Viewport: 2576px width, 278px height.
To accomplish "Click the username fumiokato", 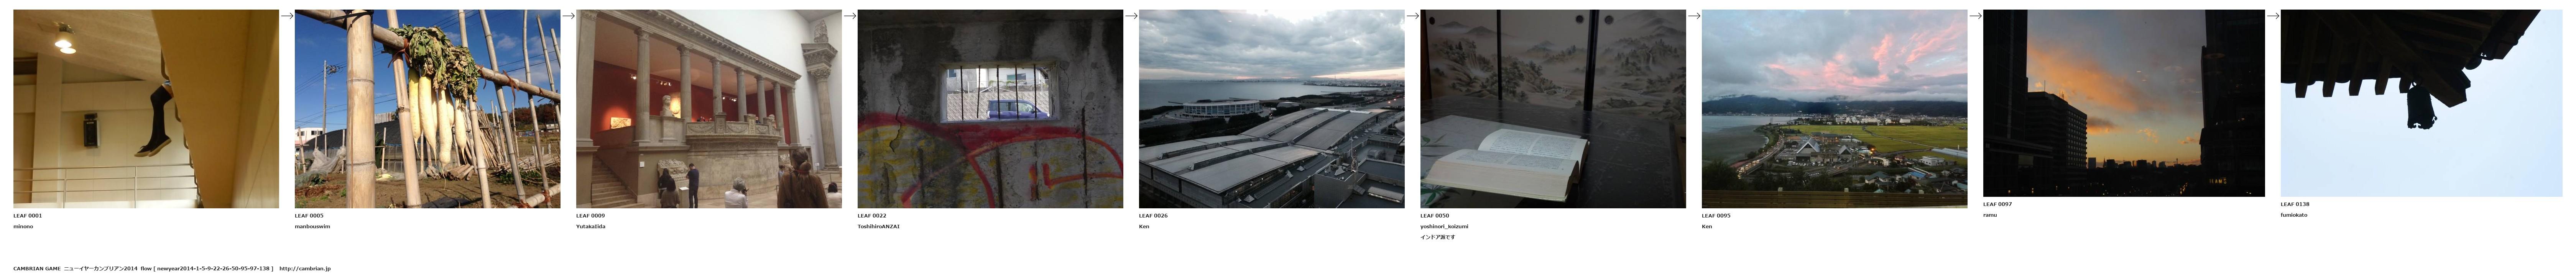I will click(2294, 215).
